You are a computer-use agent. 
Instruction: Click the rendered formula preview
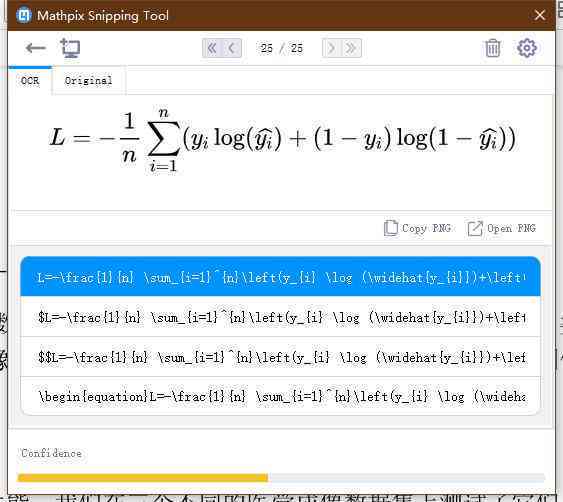283,140
